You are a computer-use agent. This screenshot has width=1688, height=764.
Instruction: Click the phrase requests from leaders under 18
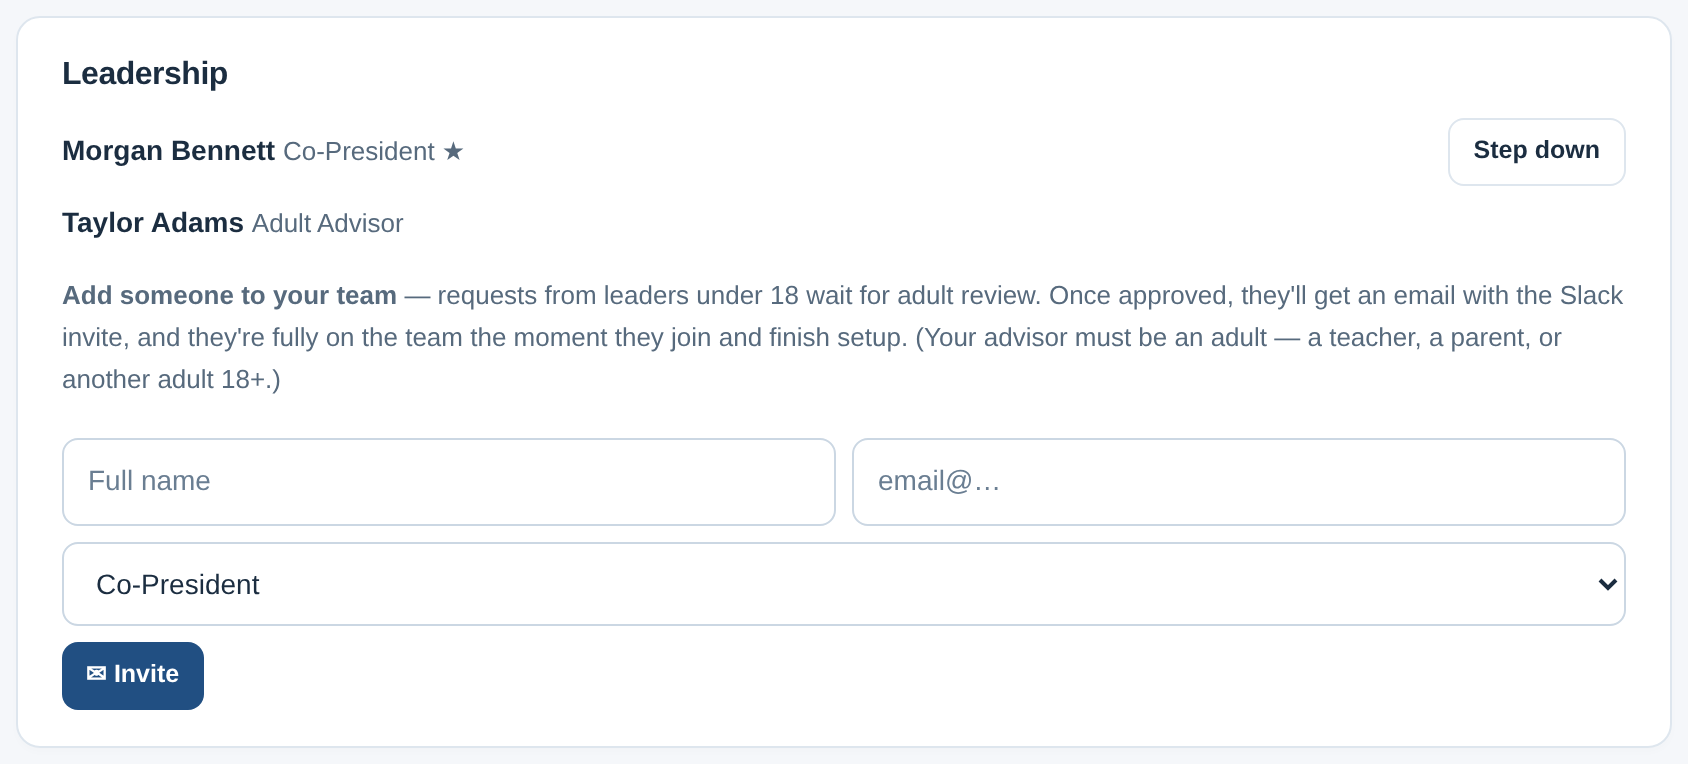click(x=618, y=296)
